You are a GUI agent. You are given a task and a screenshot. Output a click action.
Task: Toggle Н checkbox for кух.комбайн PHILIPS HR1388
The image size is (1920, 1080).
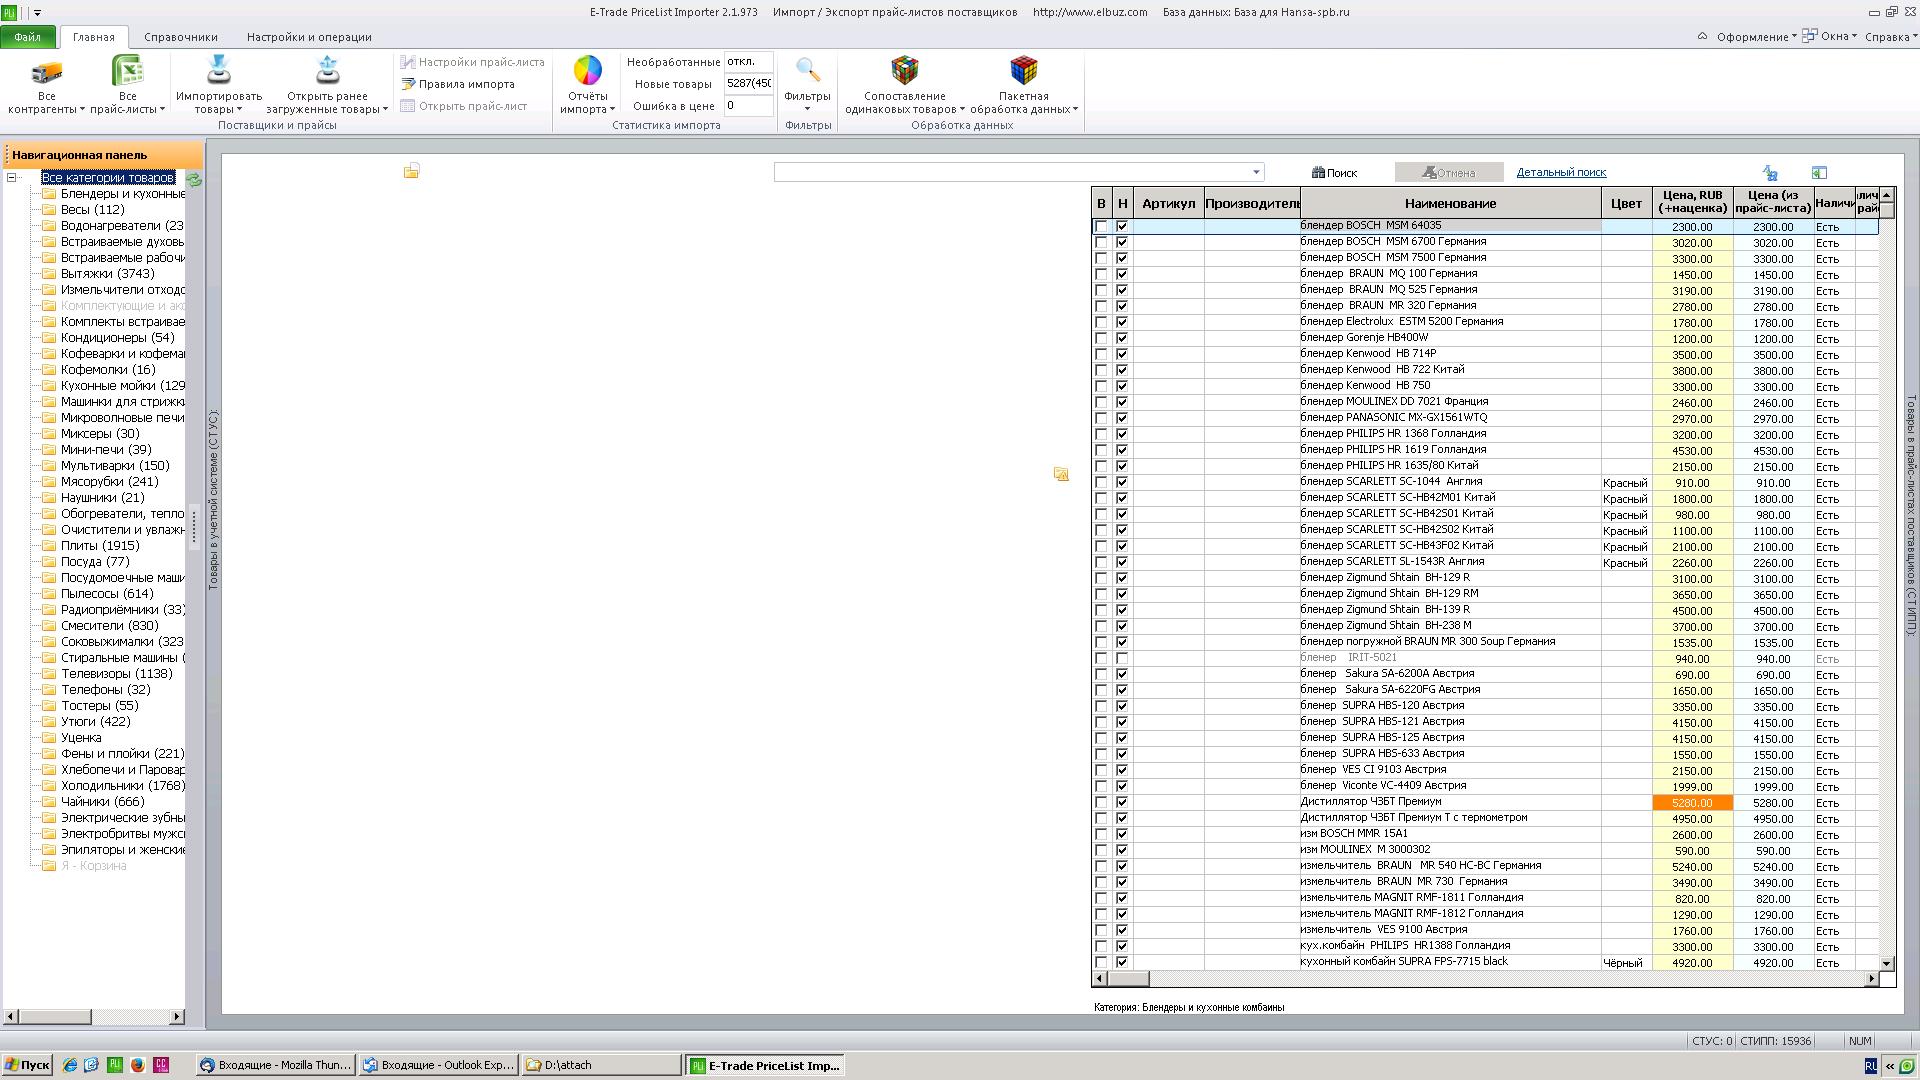[1122, 947]
